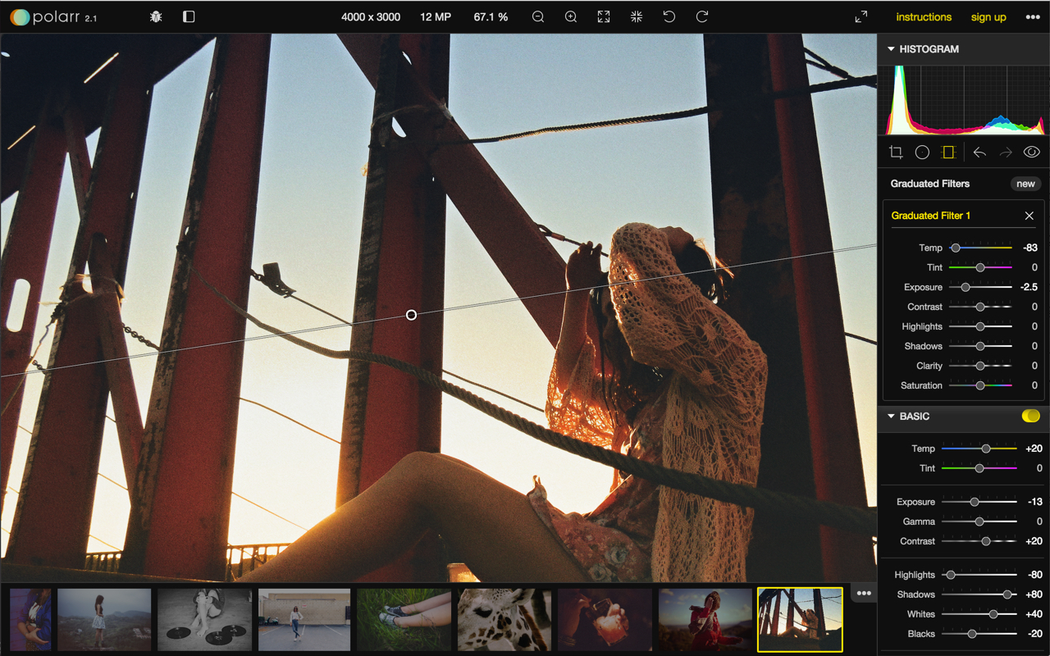Open the instructions link
Screen dimensions: 1050x656
(x=923, y=17)
